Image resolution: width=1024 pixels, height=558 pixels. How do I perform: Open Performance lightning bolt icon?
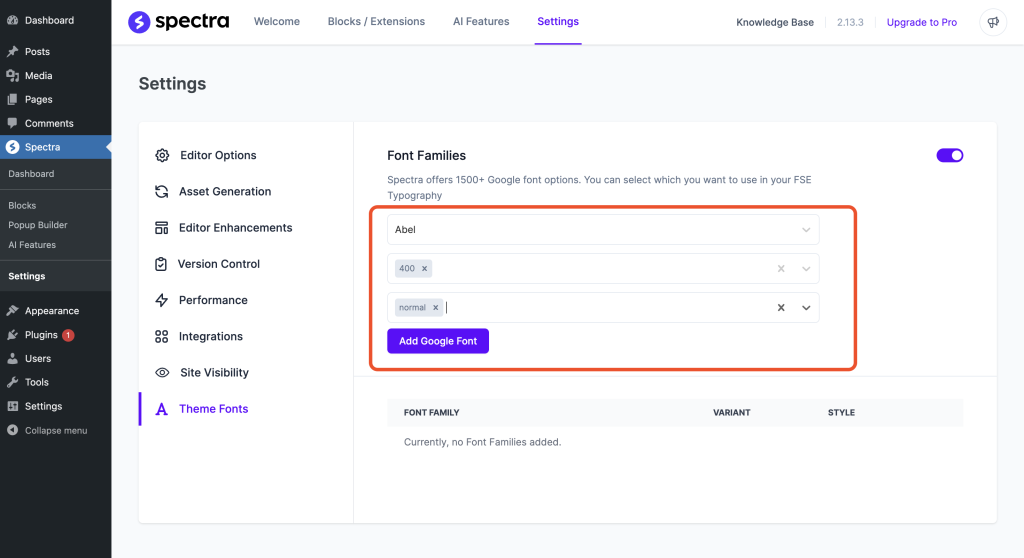[162, 300]
